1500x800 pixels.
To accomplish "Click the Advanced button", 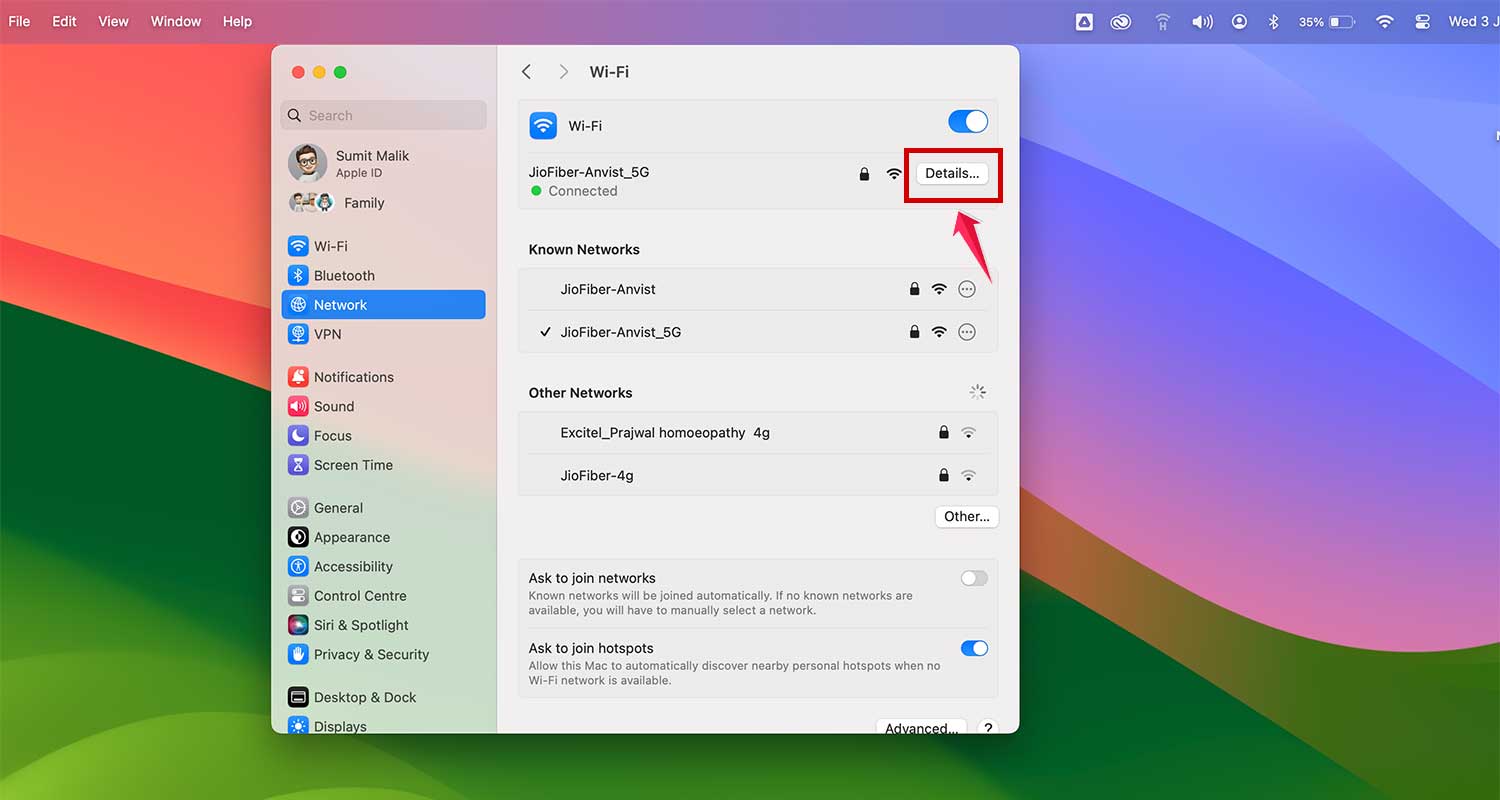I will (x=920, y=728).
